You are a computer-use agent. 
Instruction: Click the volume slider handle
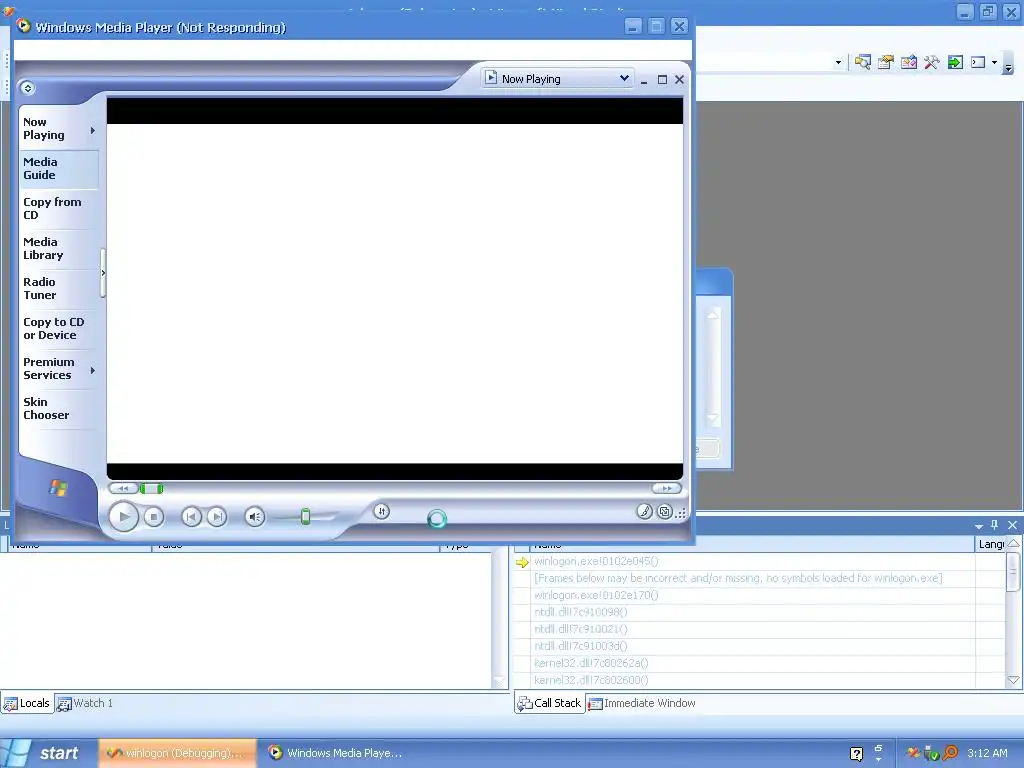[x=305, y=517]
